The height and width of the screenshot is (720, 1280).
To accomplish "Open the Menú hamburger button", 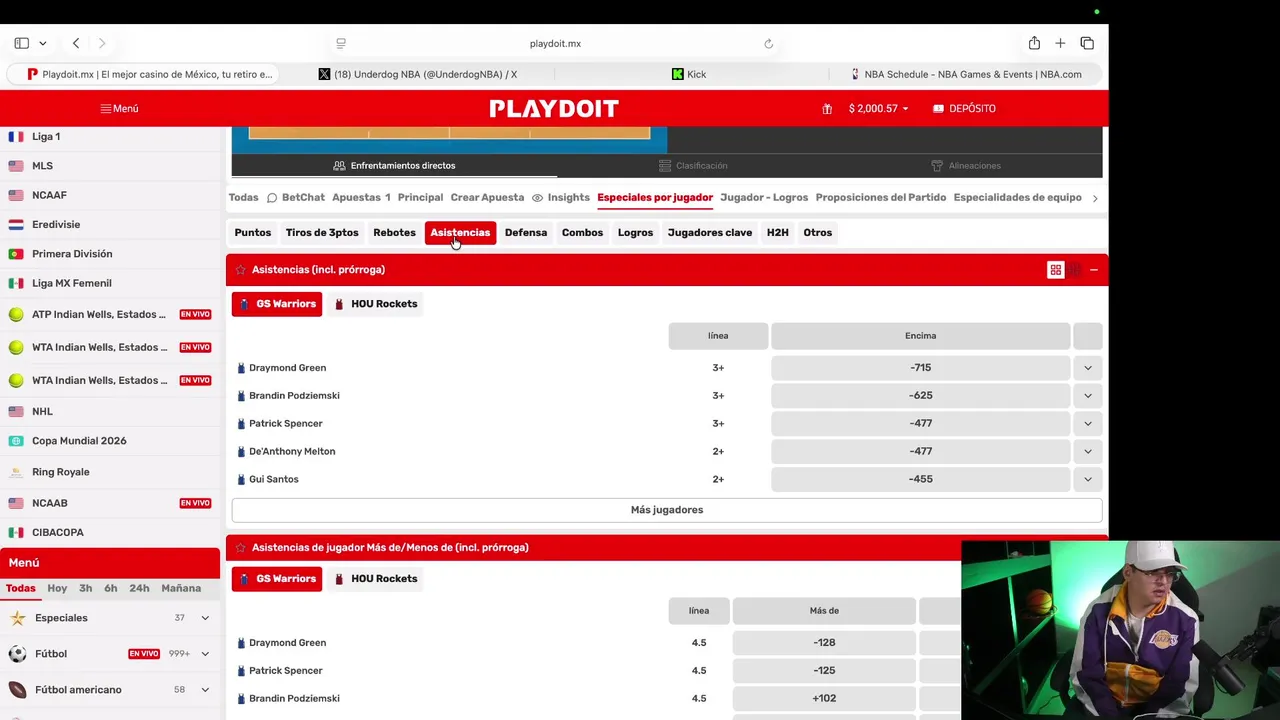I will tap(119, 108).
